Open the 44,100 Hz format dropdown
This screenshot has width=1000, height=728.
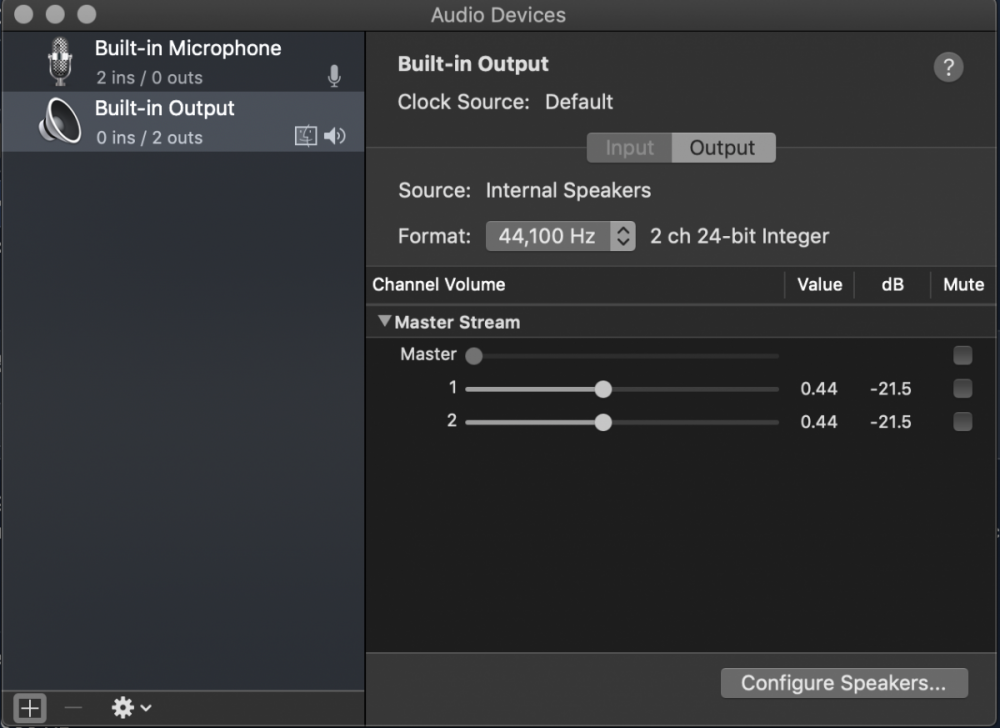[x=561, y=237]
